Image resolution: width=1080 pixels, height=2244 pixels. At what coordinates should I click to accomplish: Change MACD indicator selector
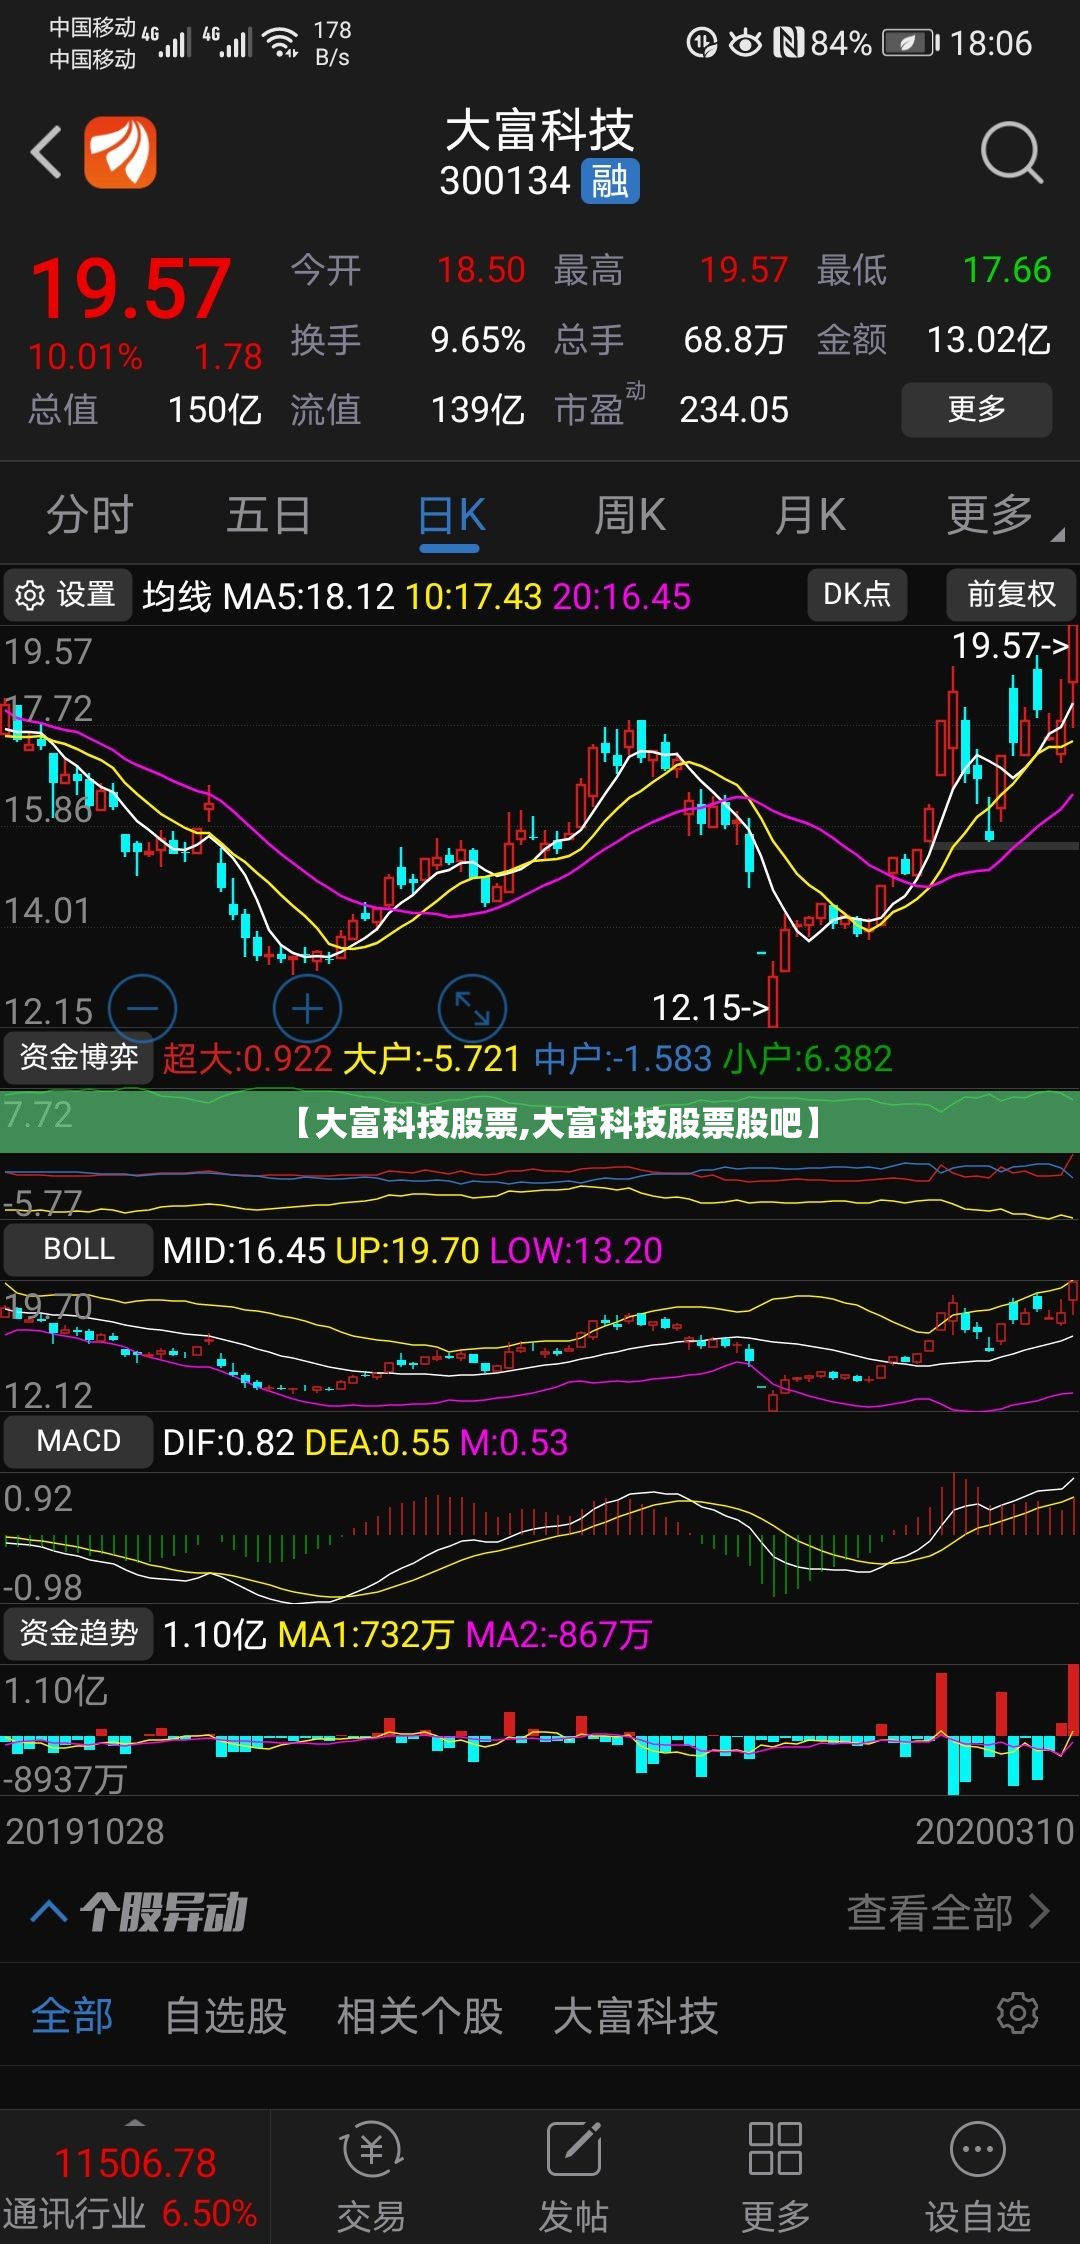pos(79,1441)
